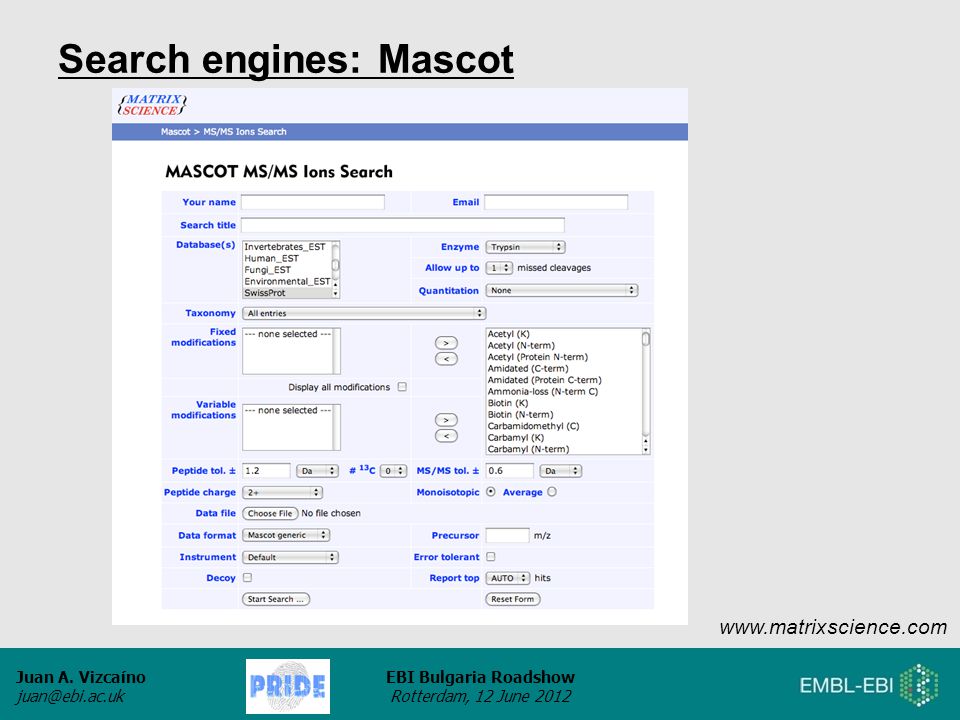This screenshot has width=960, height=720.
Task: Click the Choose File button
Action: pyautogui.click(x=270, y=514)
